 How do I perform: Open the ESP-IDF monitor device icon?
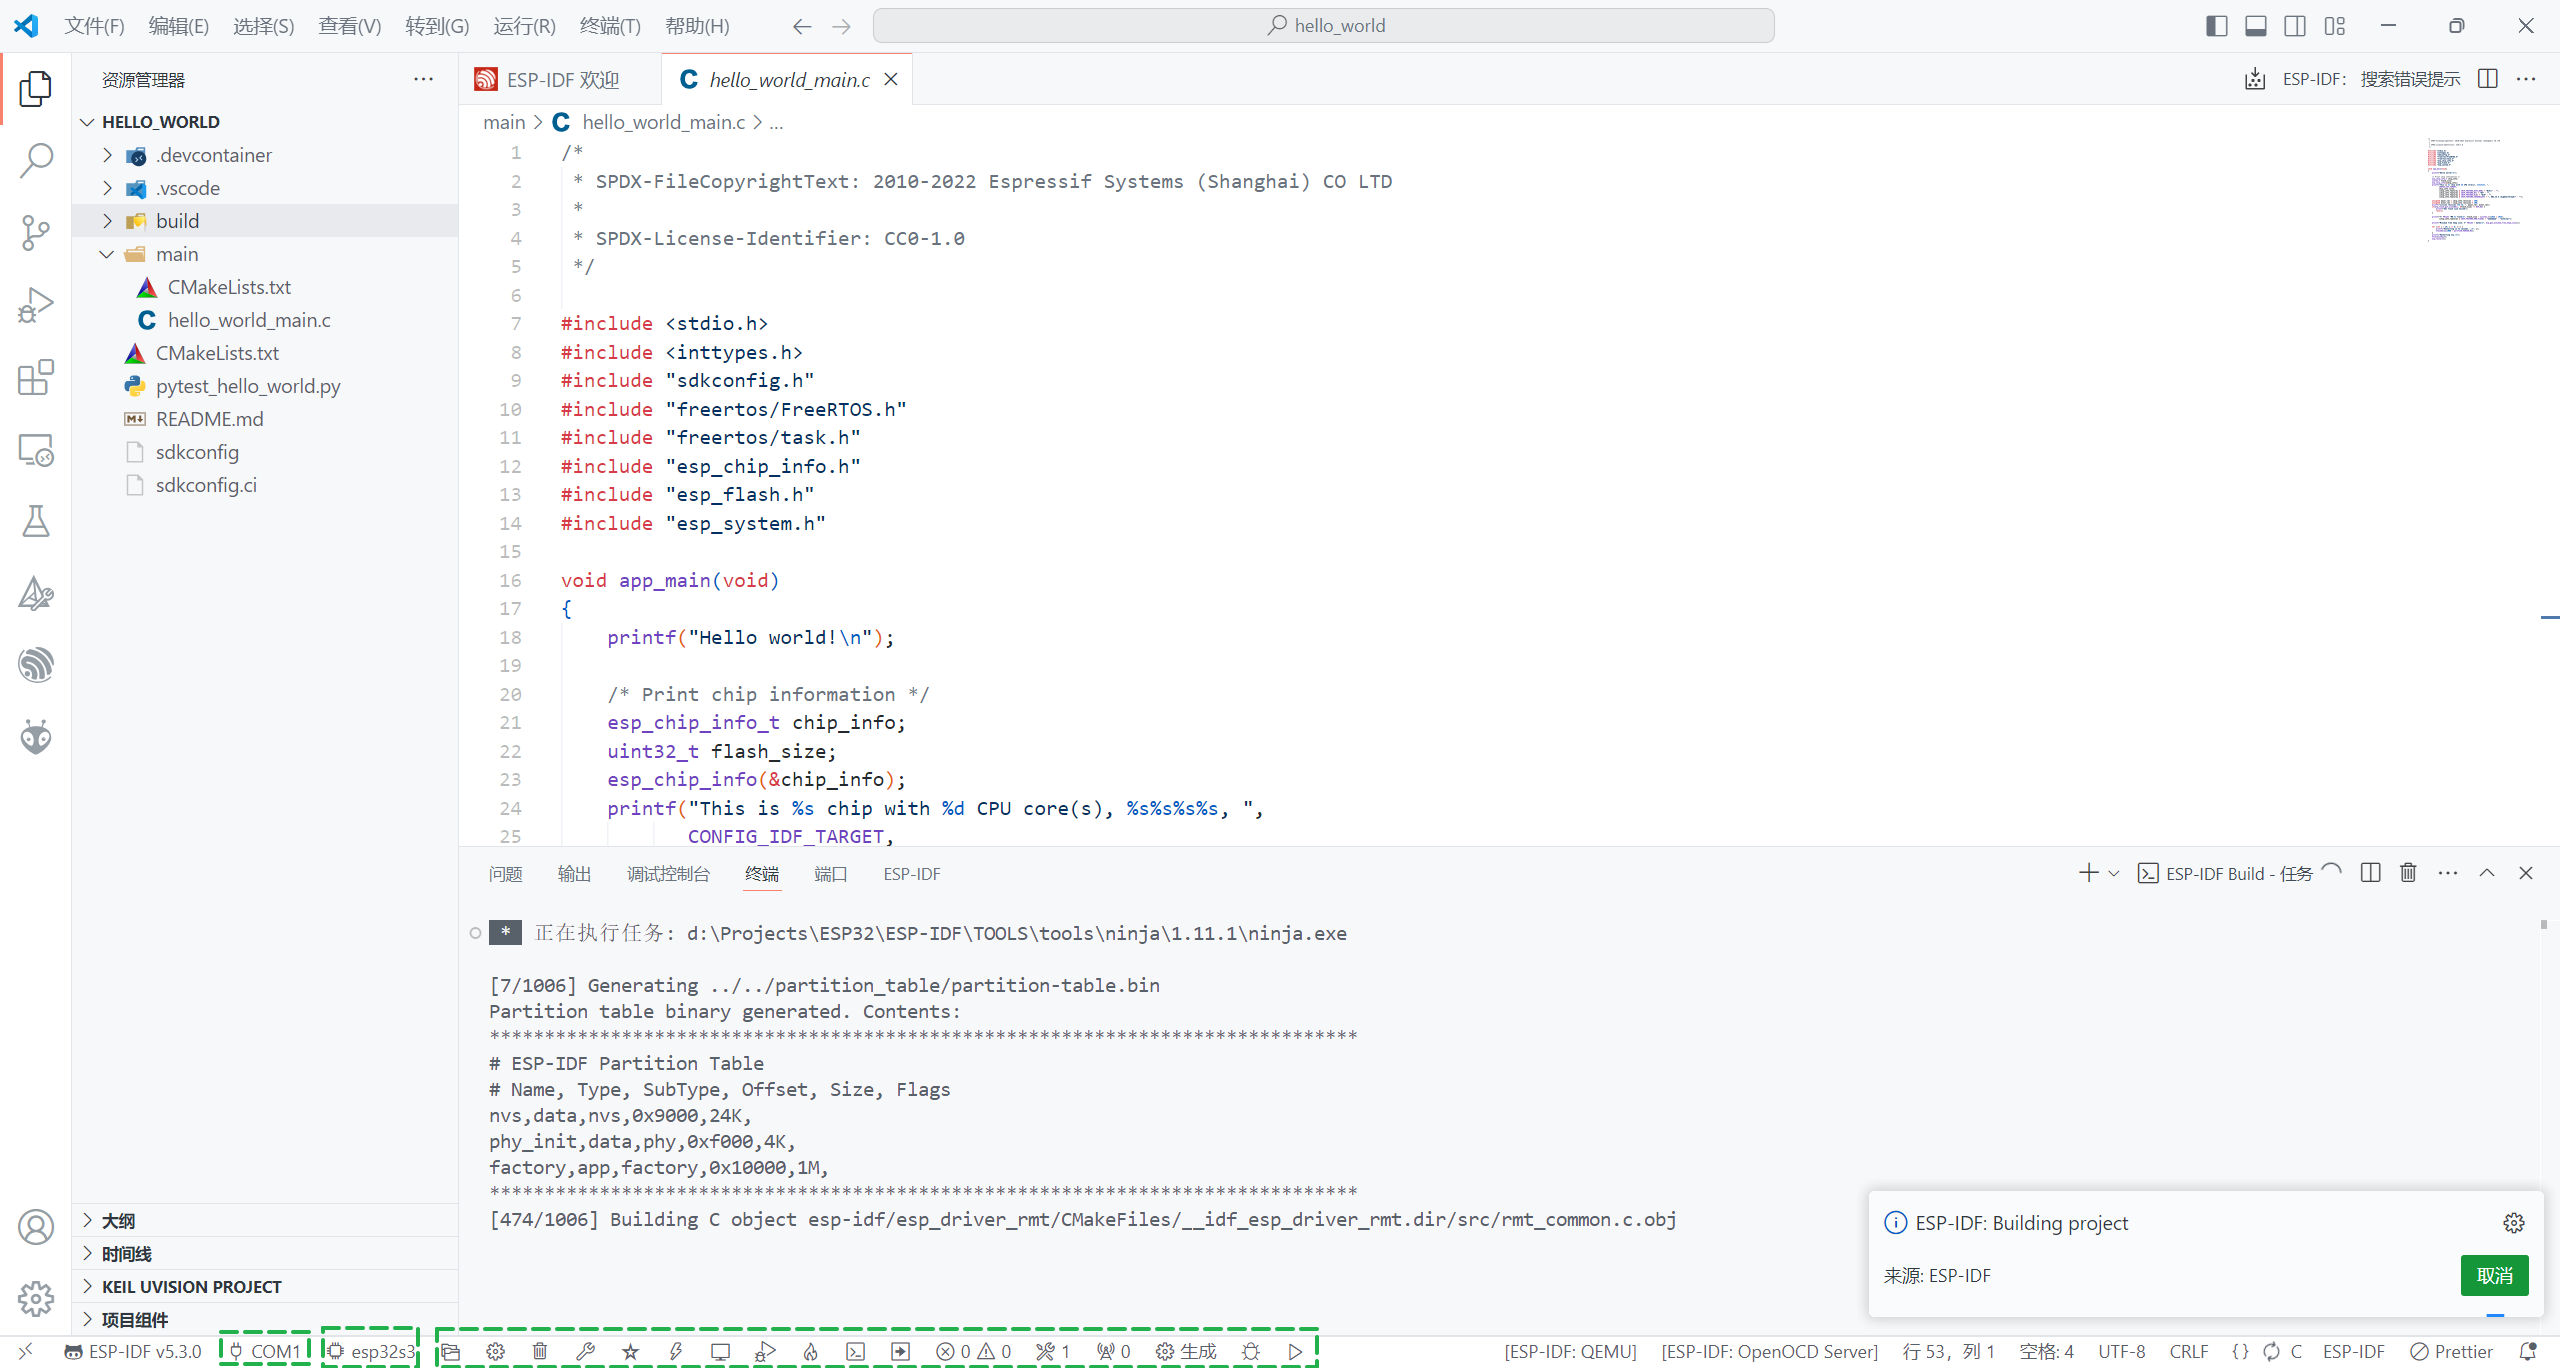[x=720, y=1351]
